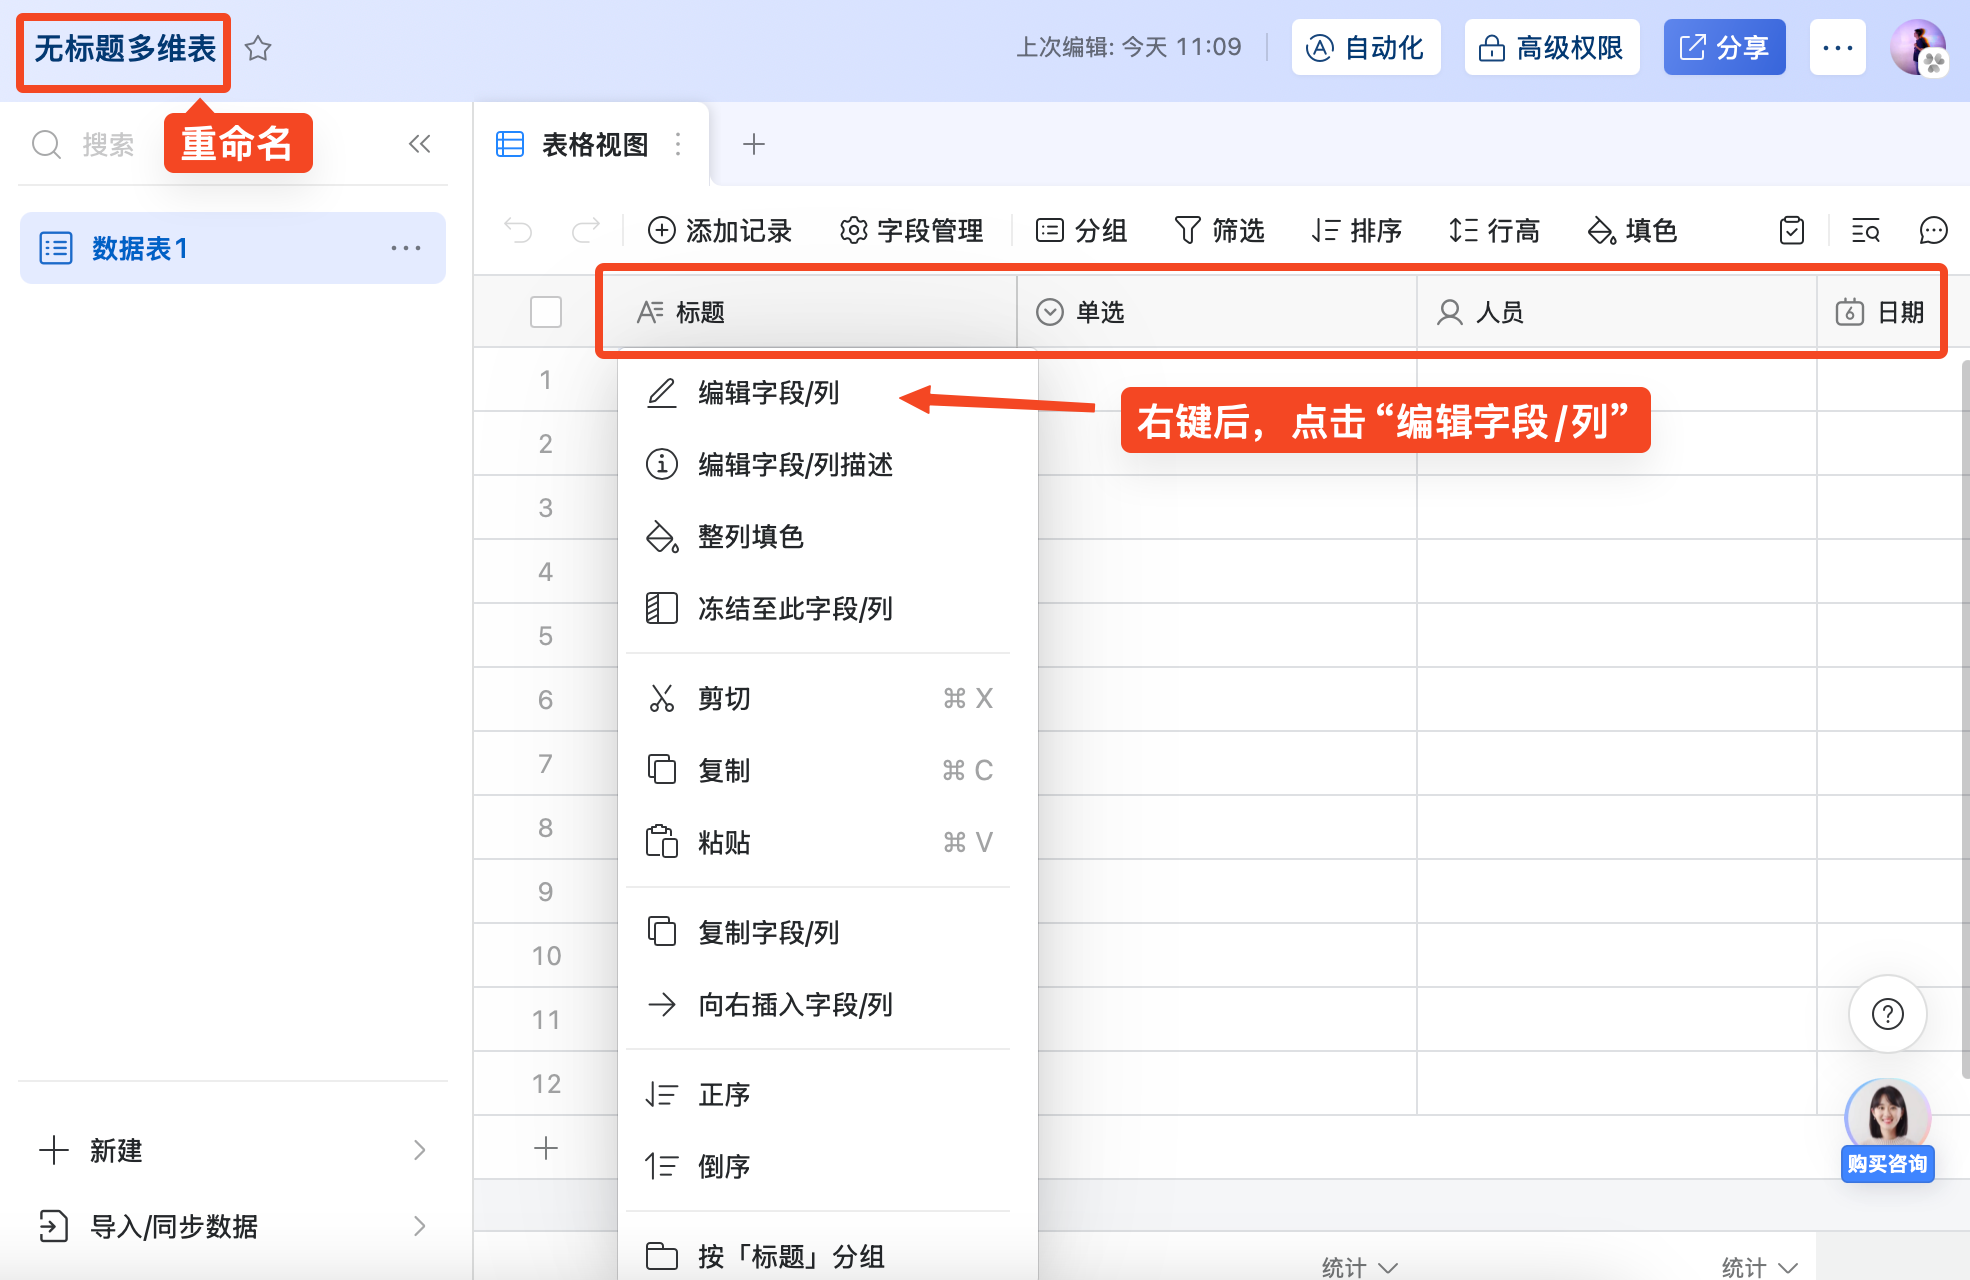Collapse the left sidebar panel
Screen dimensions: 1970x1280
tap(420, 143)
